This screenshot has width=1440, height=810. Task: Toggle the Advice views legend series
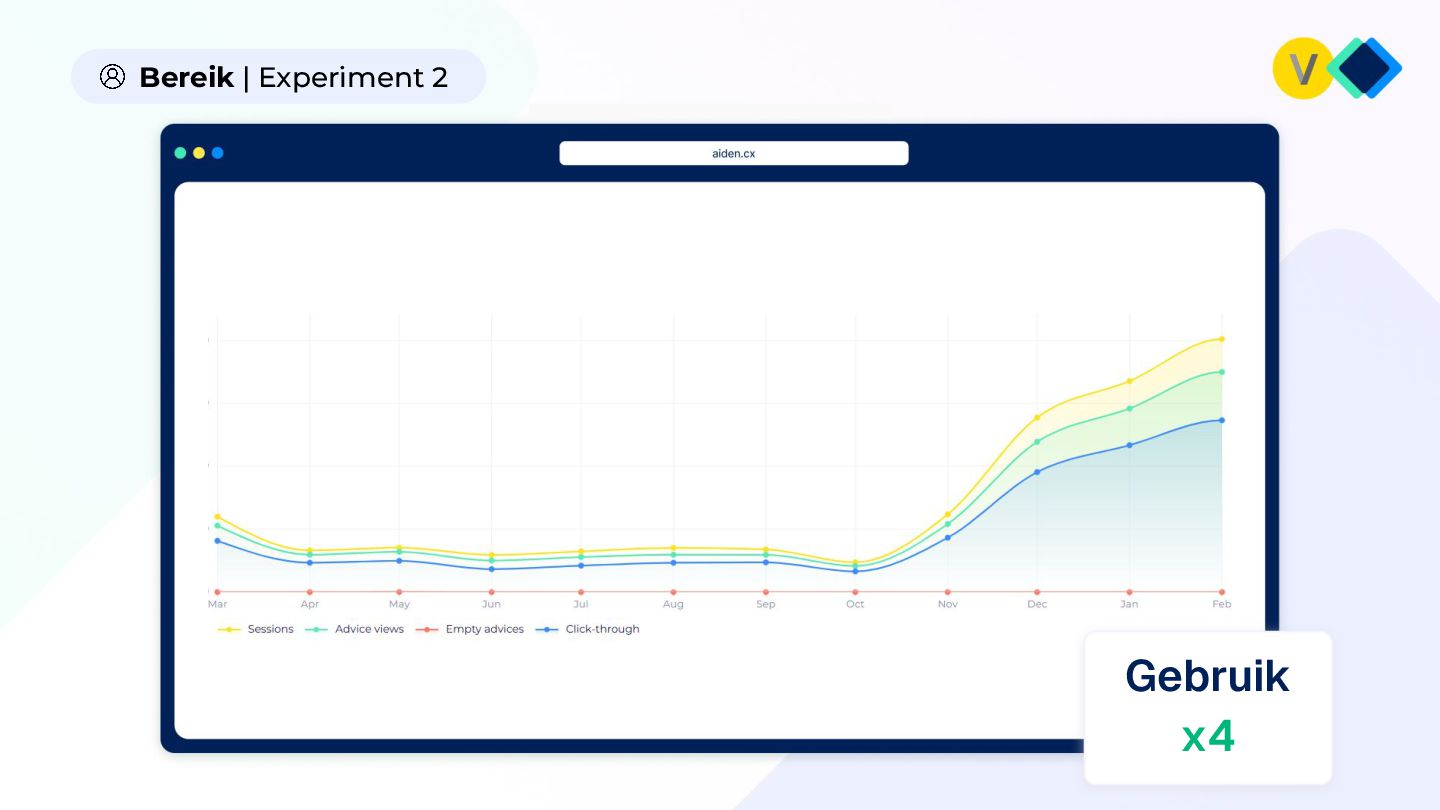[354, 629]
